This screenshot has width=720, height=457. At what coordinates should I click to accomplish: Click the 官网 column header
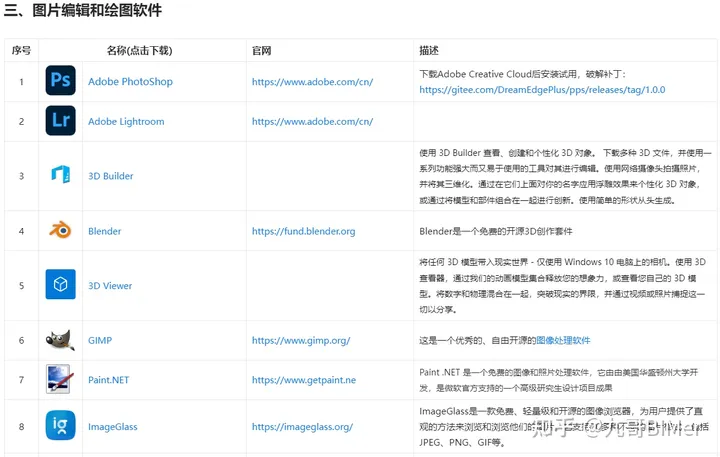click(262, 51)
